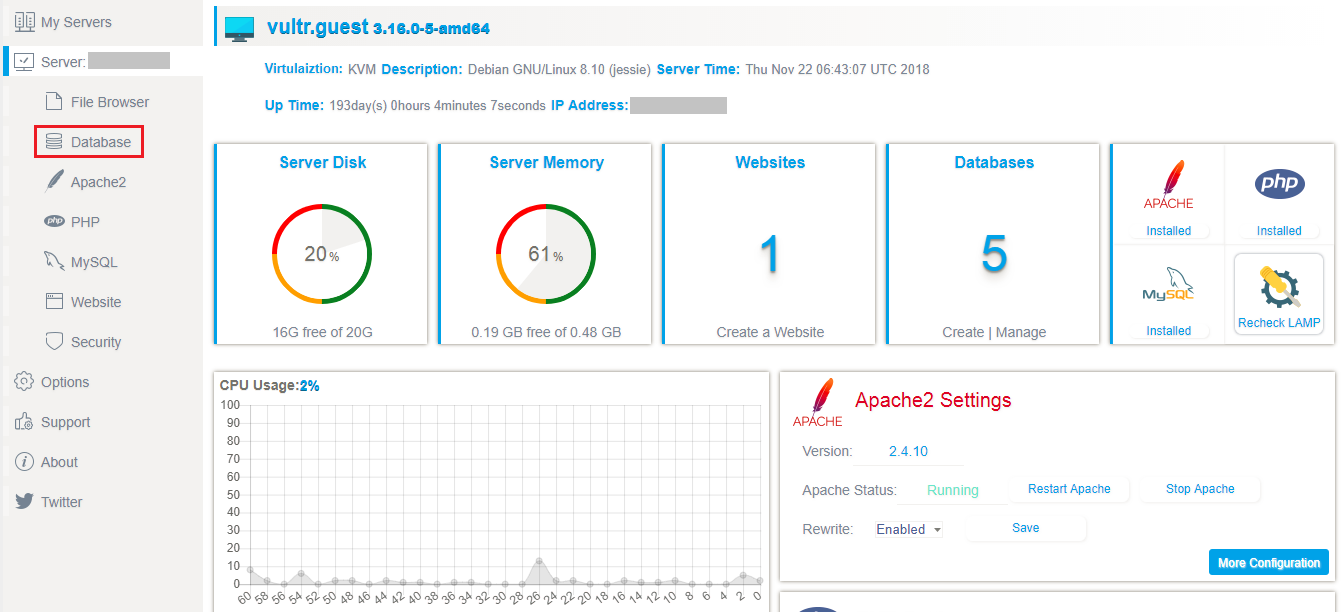Click the Manage link under Databases
This screenshot has width=1341, height=612.
pyautogui.click(x=1021, y=332)
